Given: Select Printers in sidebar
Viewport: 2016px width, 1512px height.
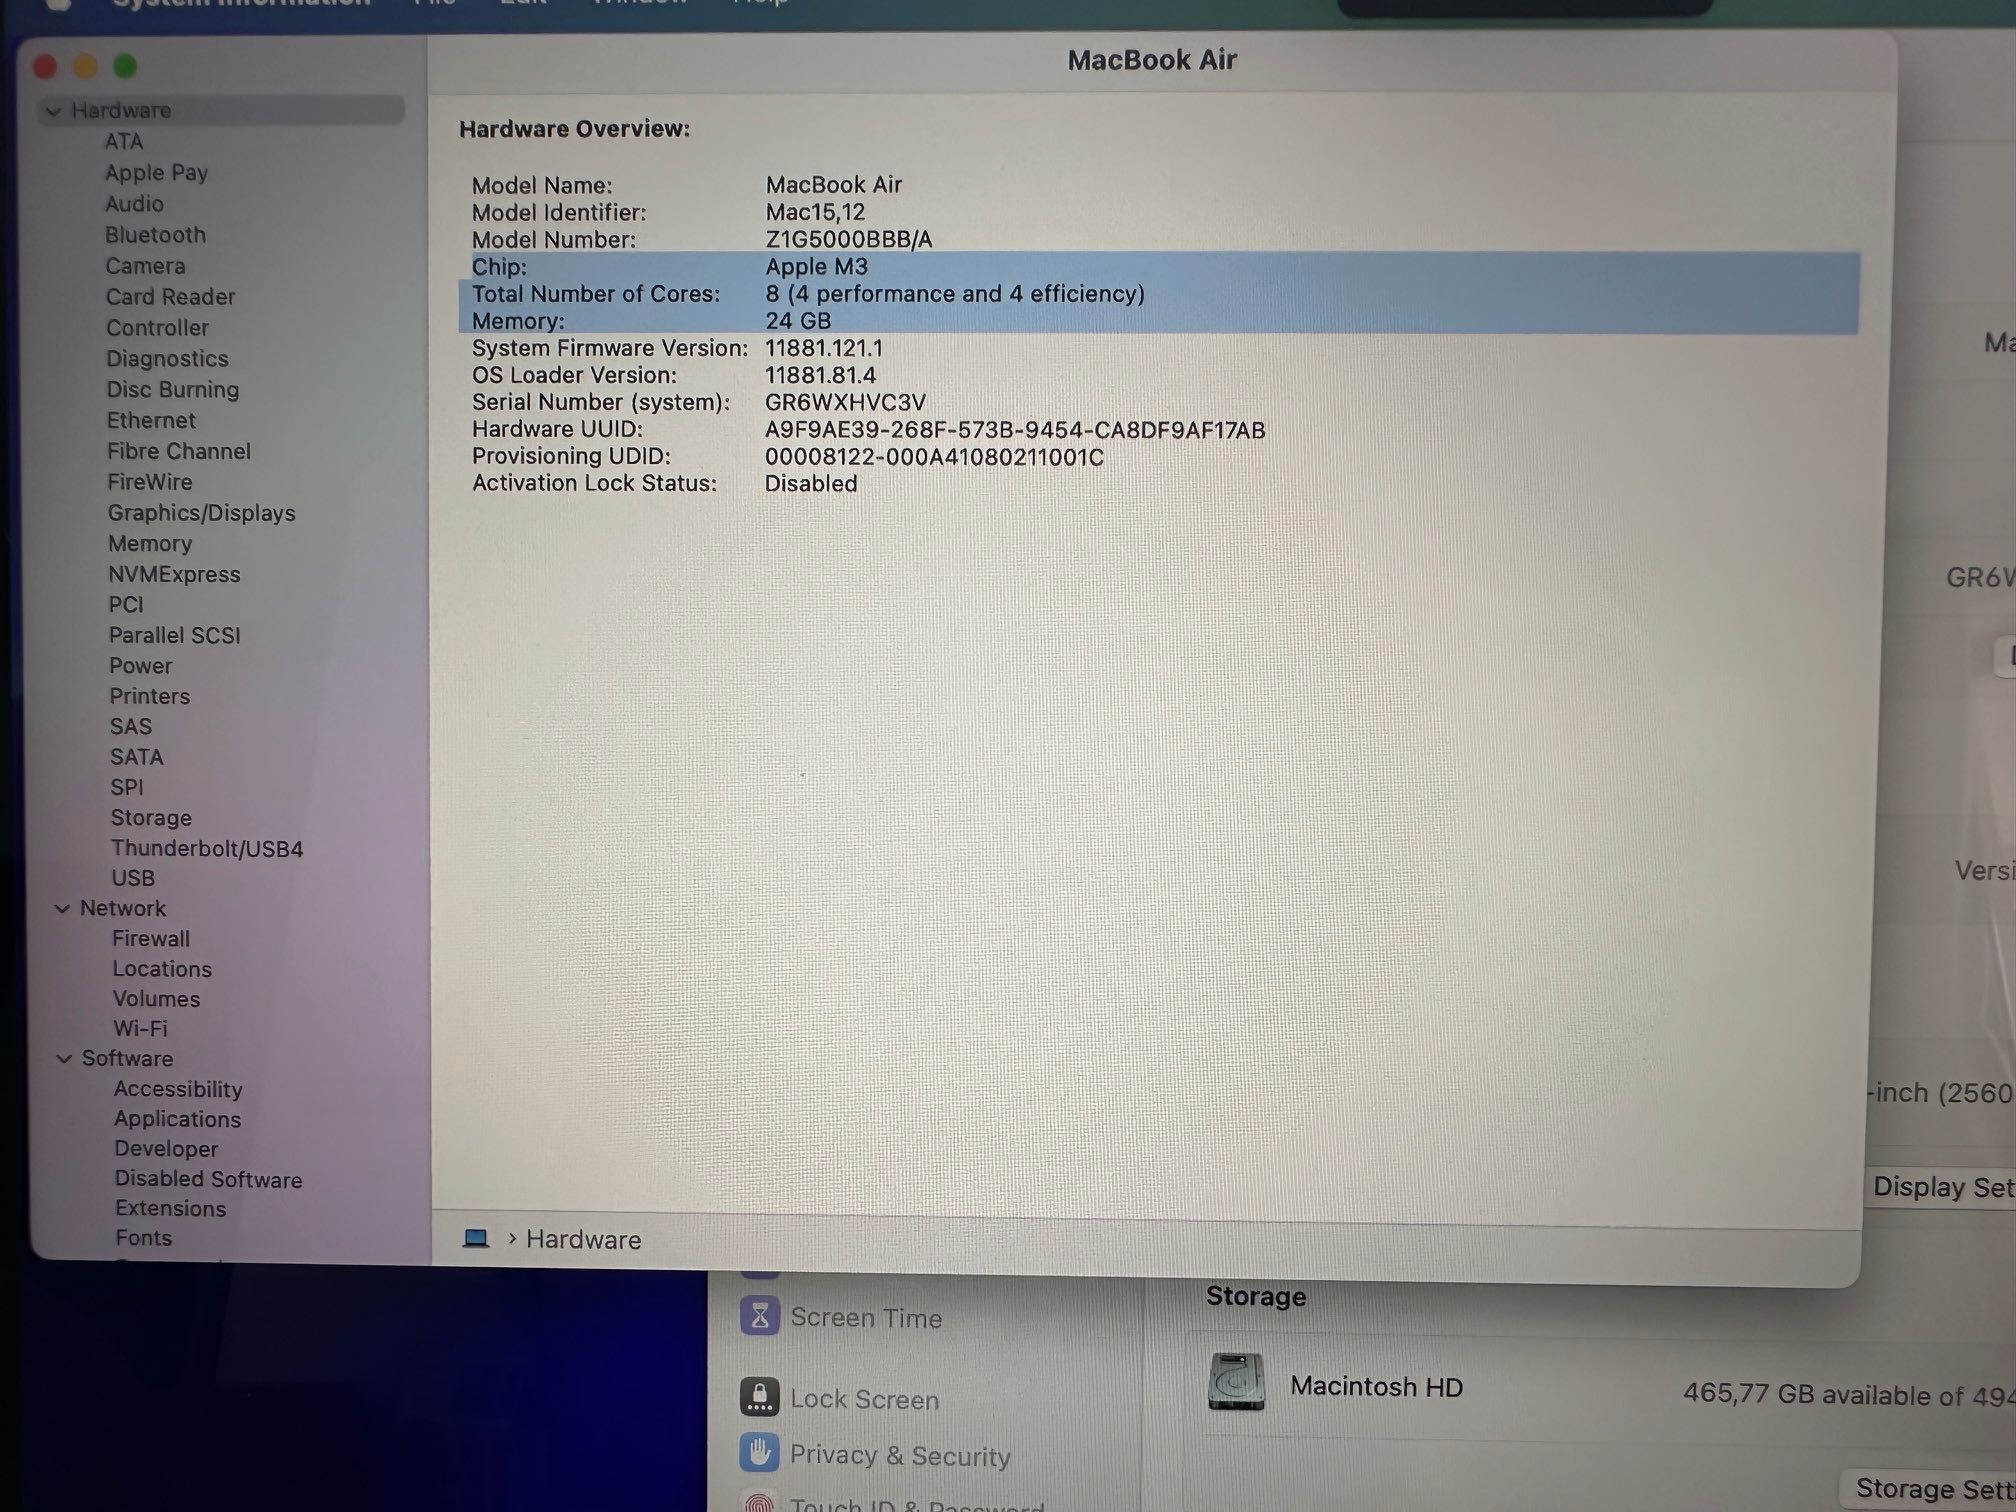Looking at the screenshot, I should pos(149,697).
